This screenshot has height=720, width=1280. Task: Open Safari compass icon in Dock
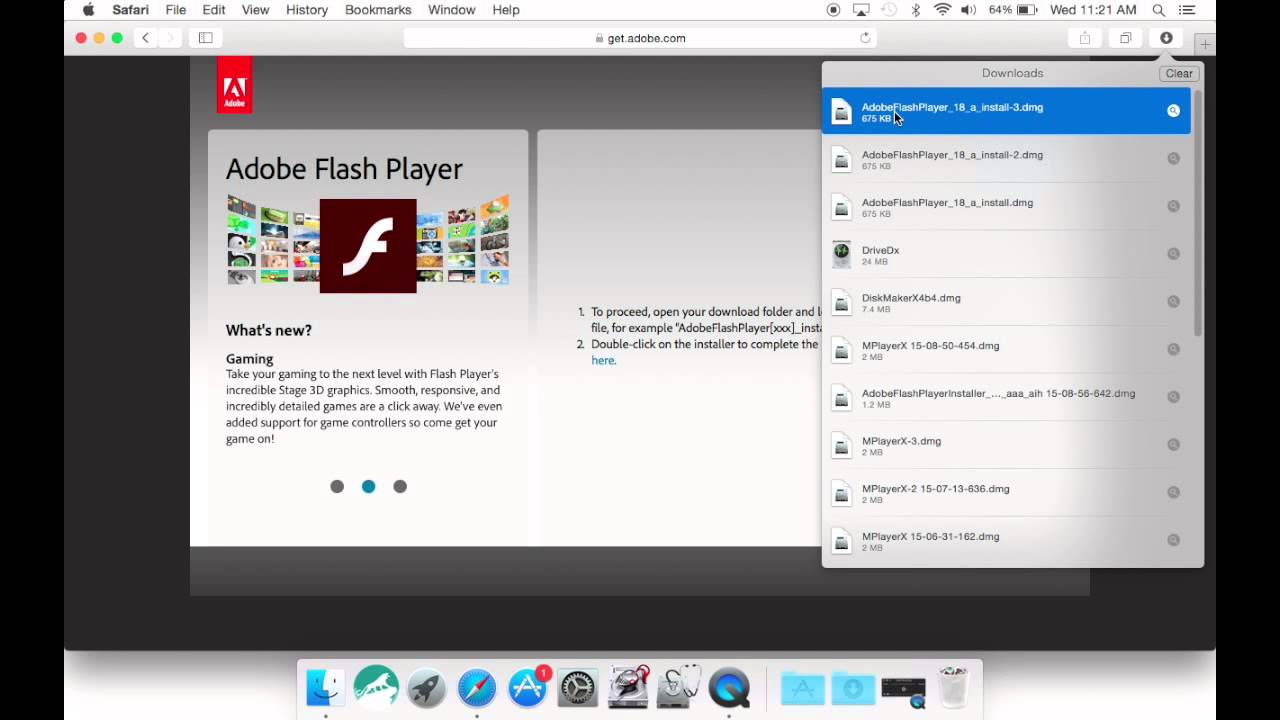pyautogui.click(x=477, y=688)
